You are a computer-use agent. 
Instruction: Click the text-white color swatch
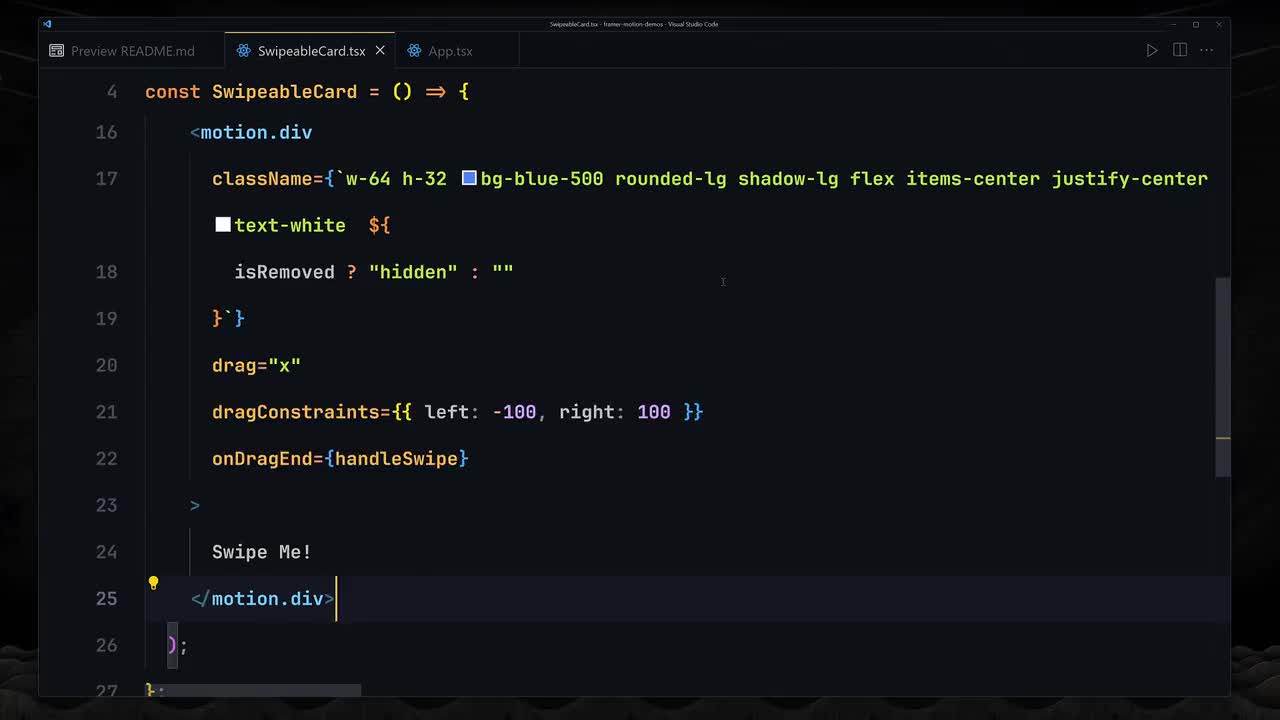(x=223, y=225)
